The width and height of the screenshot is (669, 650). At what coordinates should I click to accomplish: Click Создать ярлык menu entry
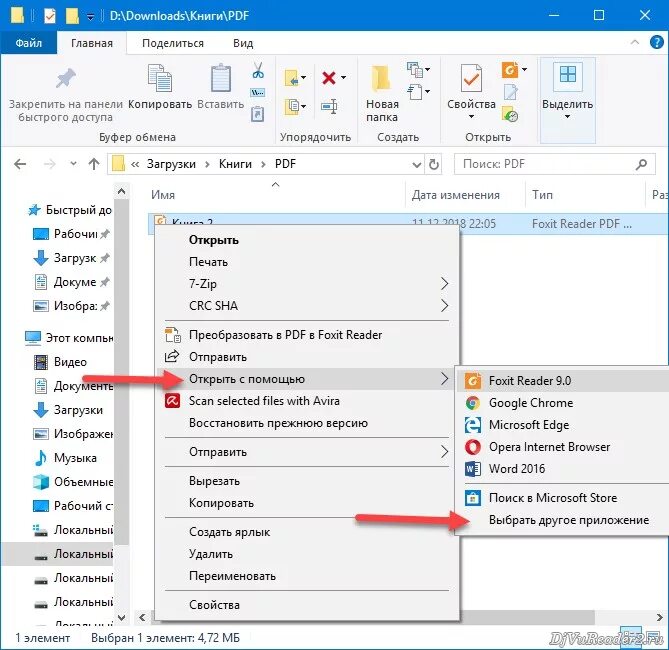[x=307, y=532]
